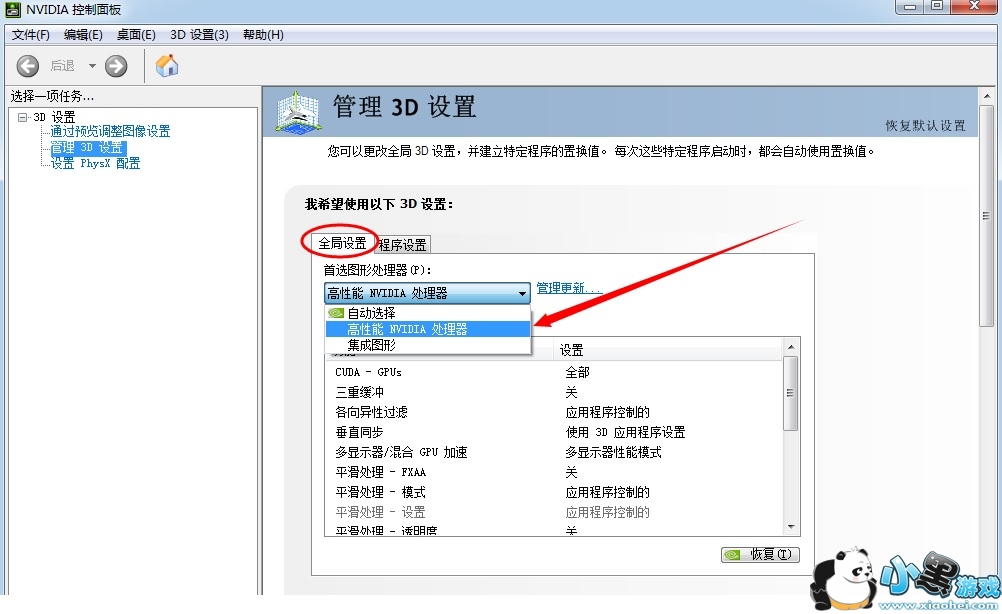The height and width of the screenshot is (614, 1002).
Task: Select 通过预览调整图像设置 in the tree
Action: [x=111, y=131]
